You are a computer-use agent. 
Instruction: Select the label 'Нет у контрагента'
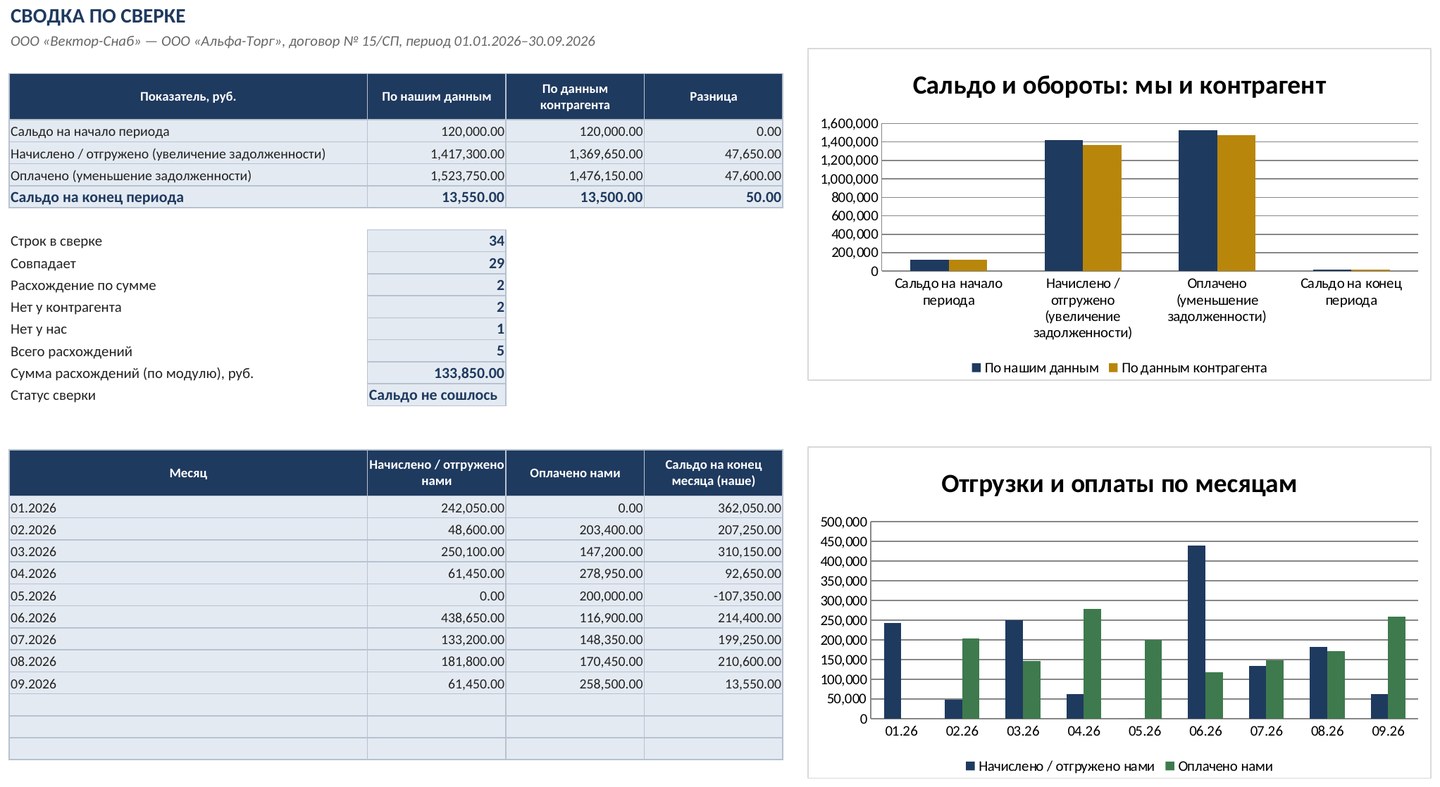click(66, 307)
